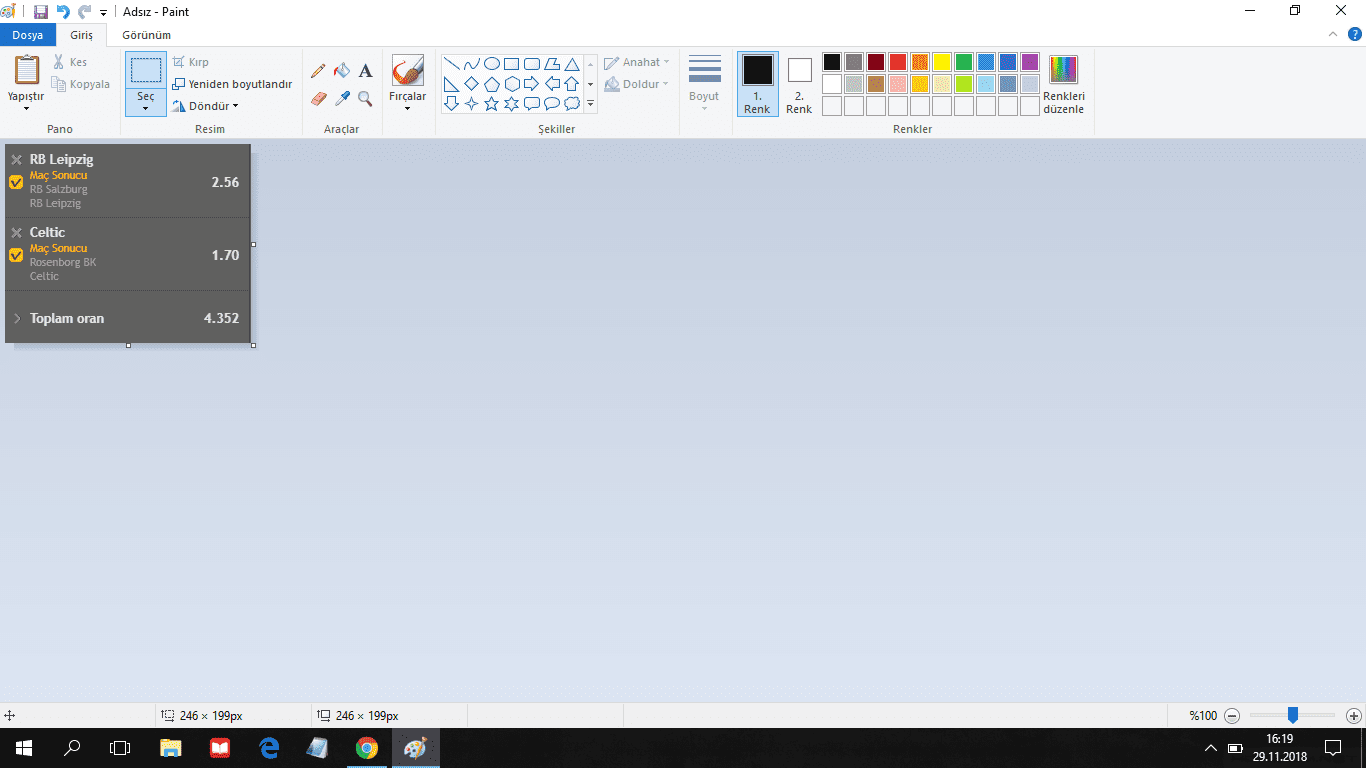The height and width of the screenshot is (768, 1366).
Task: Click the zoom in plus button
Action: [1354, 716]
